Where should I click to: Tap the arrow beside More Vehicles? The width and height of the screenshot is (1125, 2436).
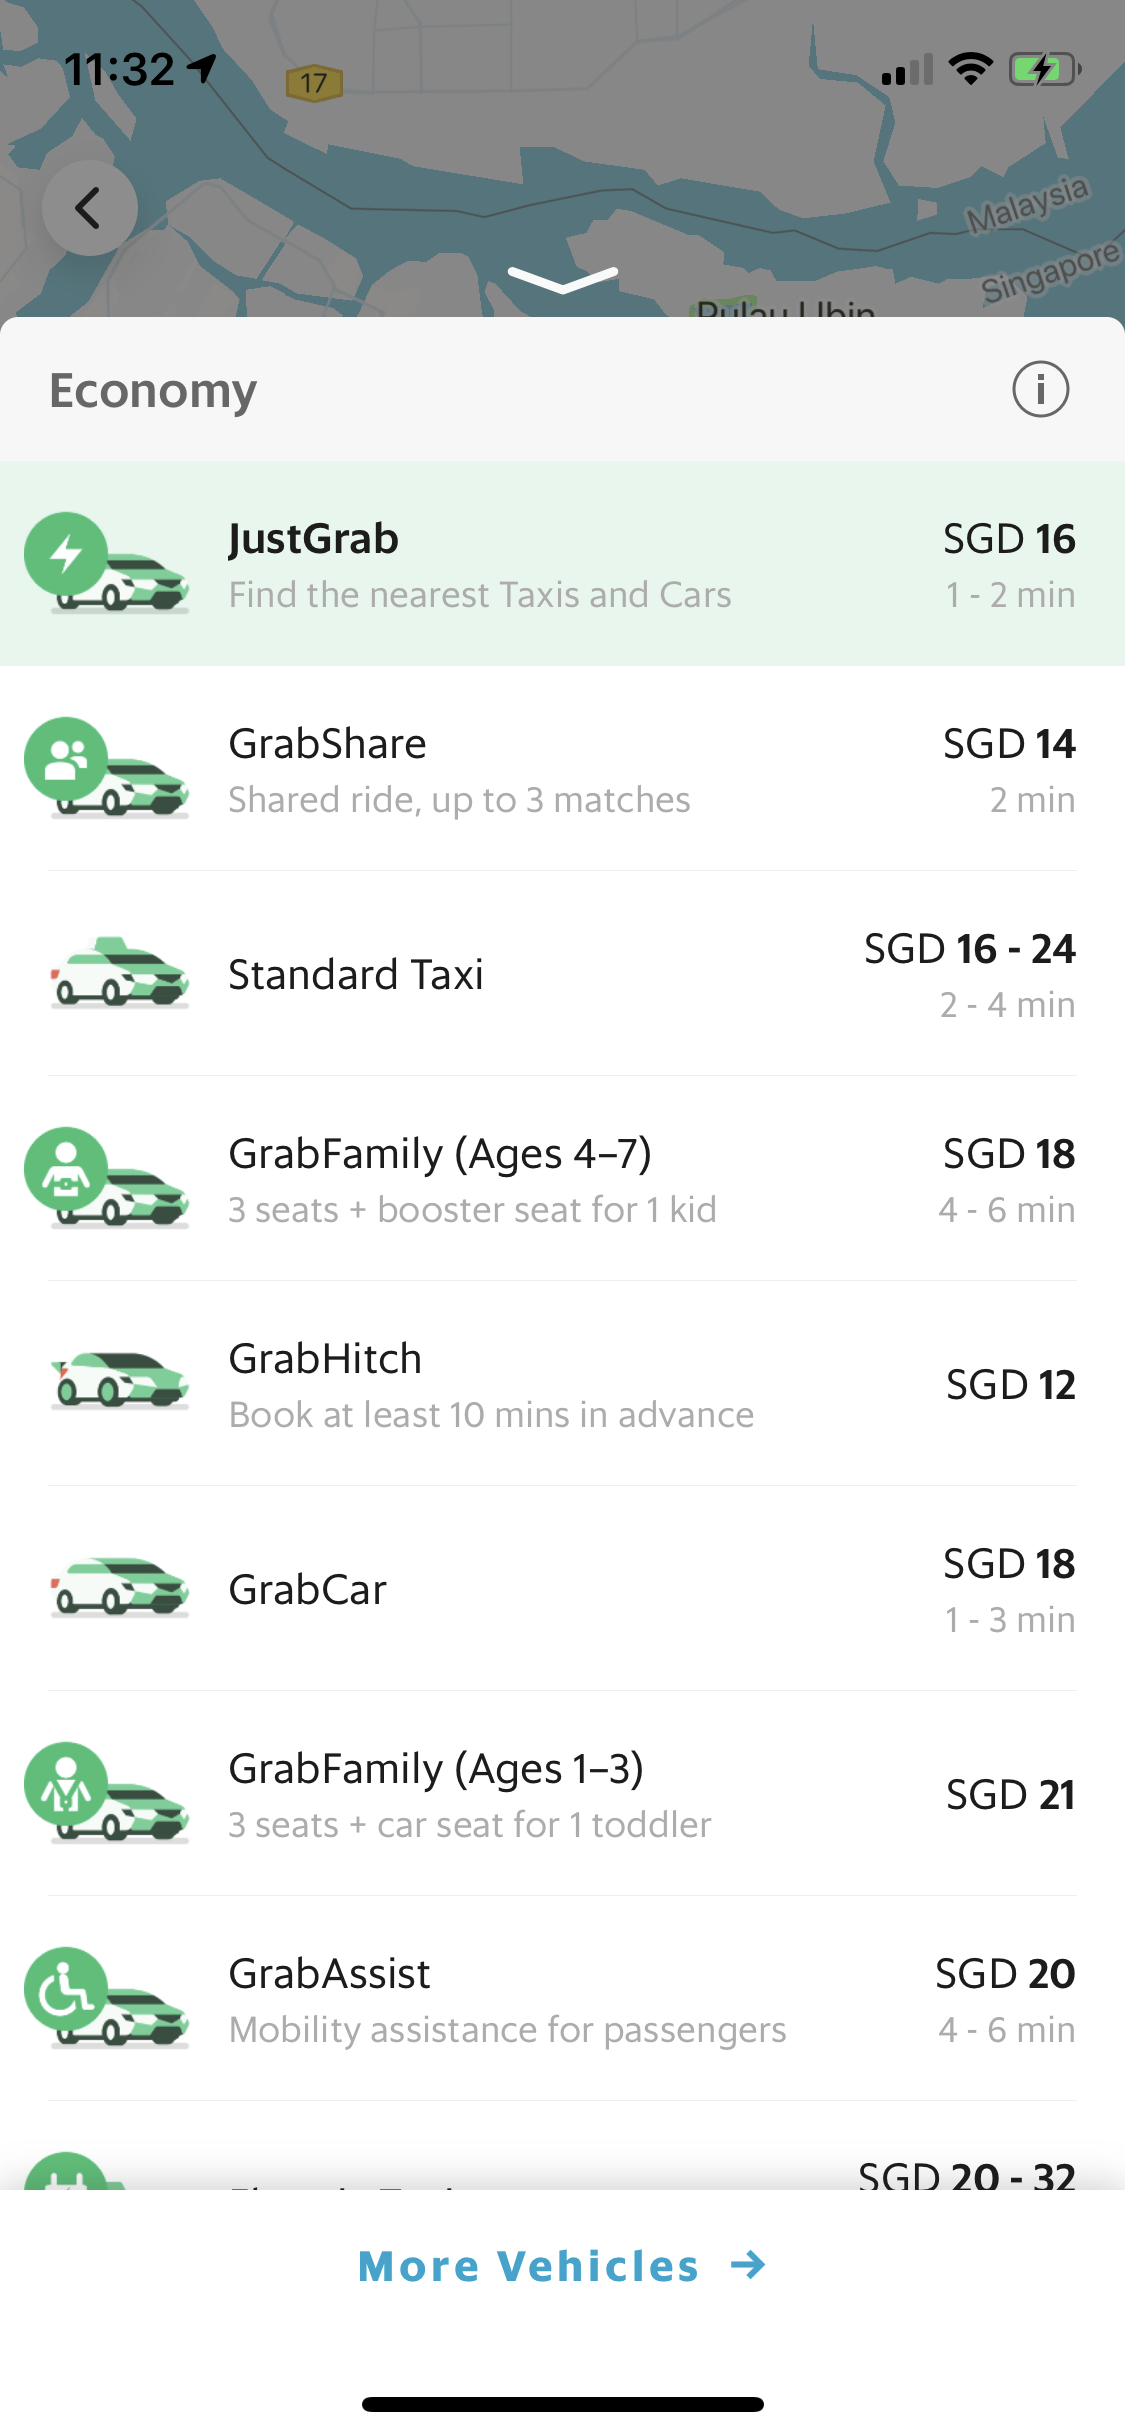coord(748,2265)
